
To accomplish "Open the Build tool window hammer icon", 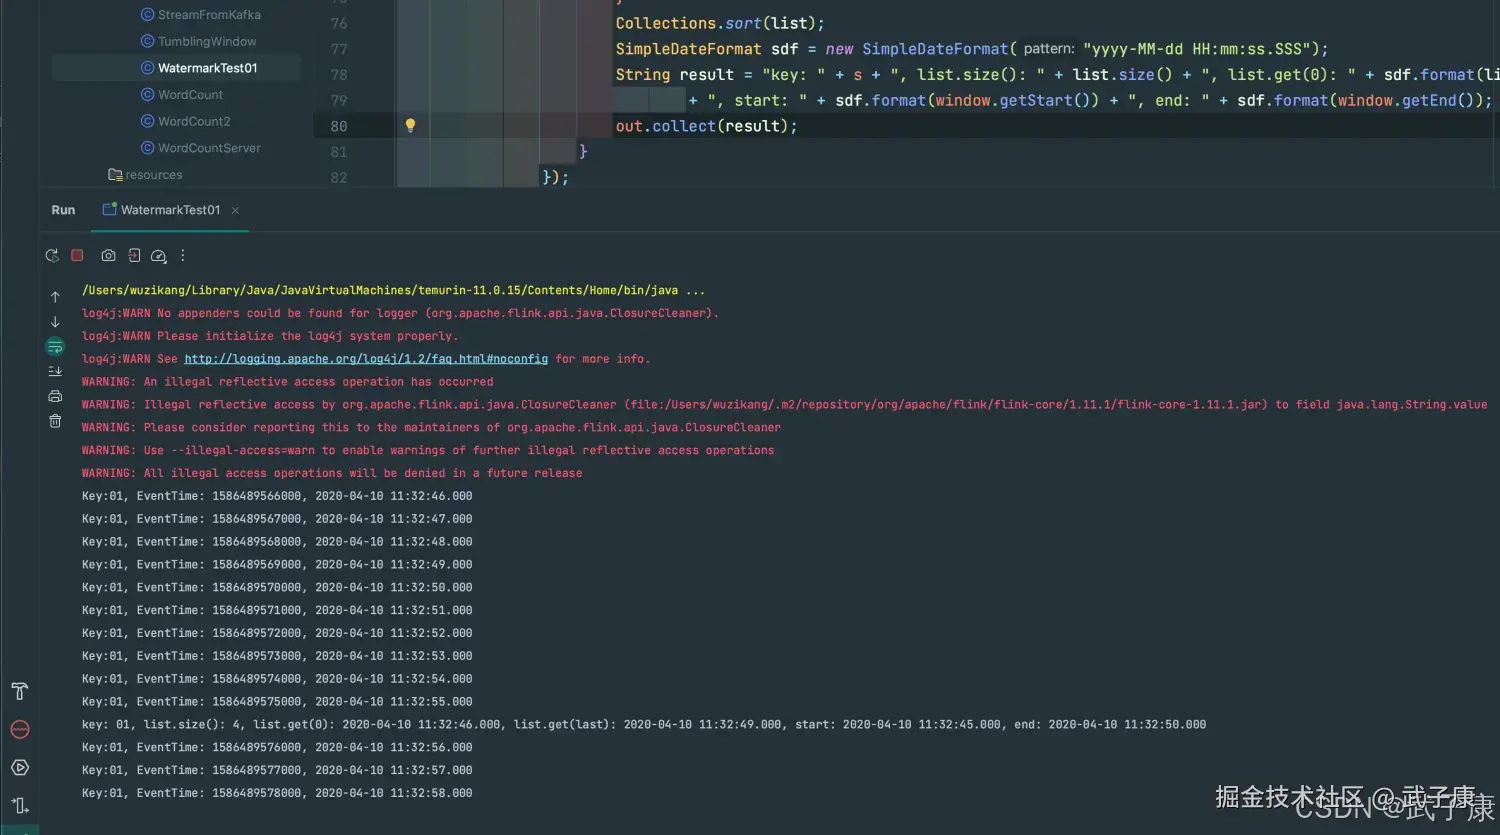I will [19, 691].
